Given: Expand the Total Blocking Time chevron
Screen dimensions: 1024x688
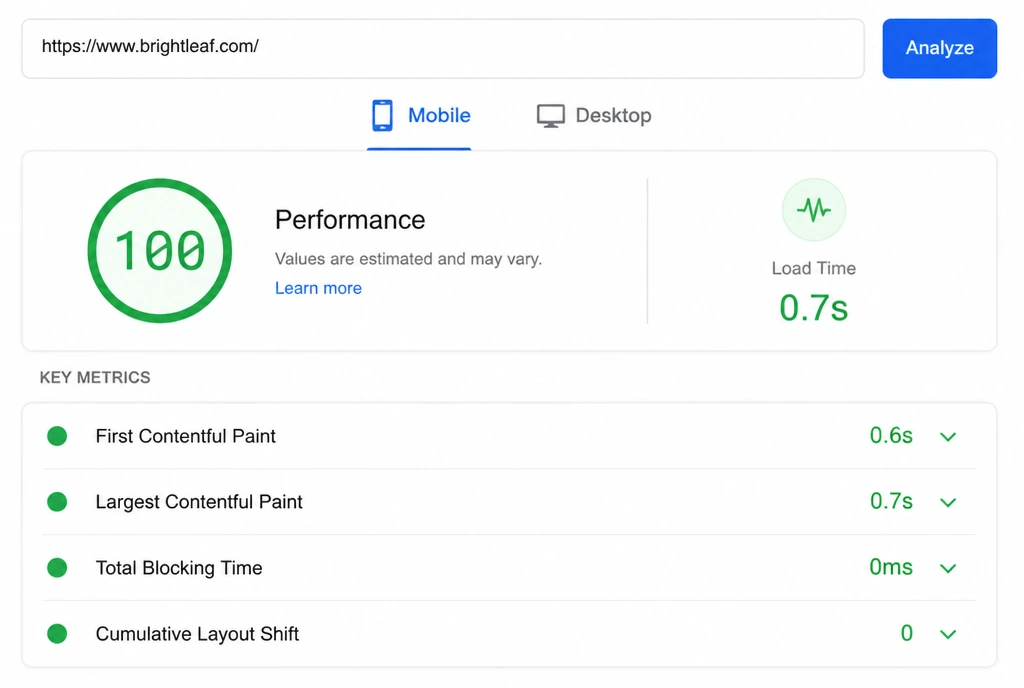Looking at the screenshot, I should [x=948, y=568].
